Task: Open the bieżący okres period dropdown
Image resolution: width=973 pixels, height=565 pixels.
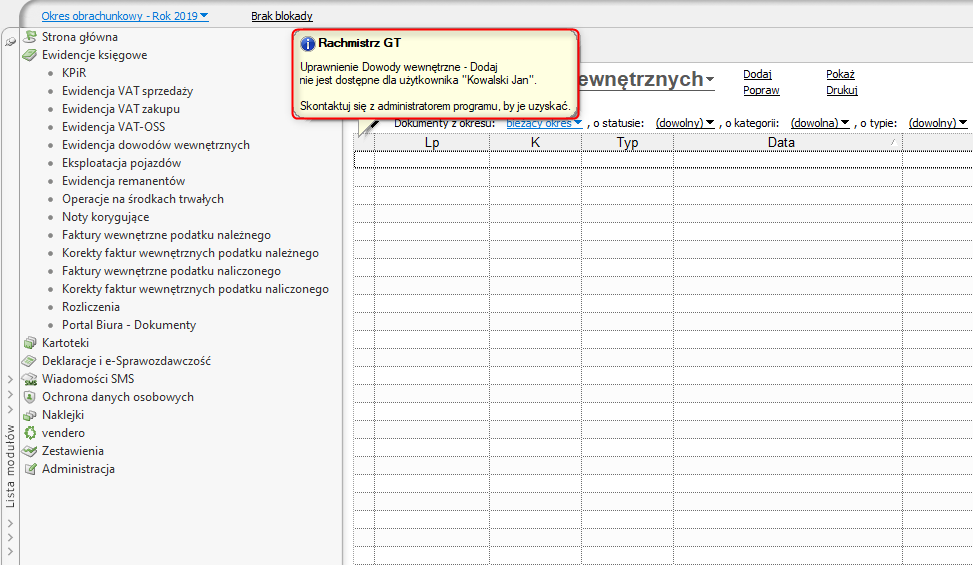Action: pyautogui.click(x=544, y=123)
